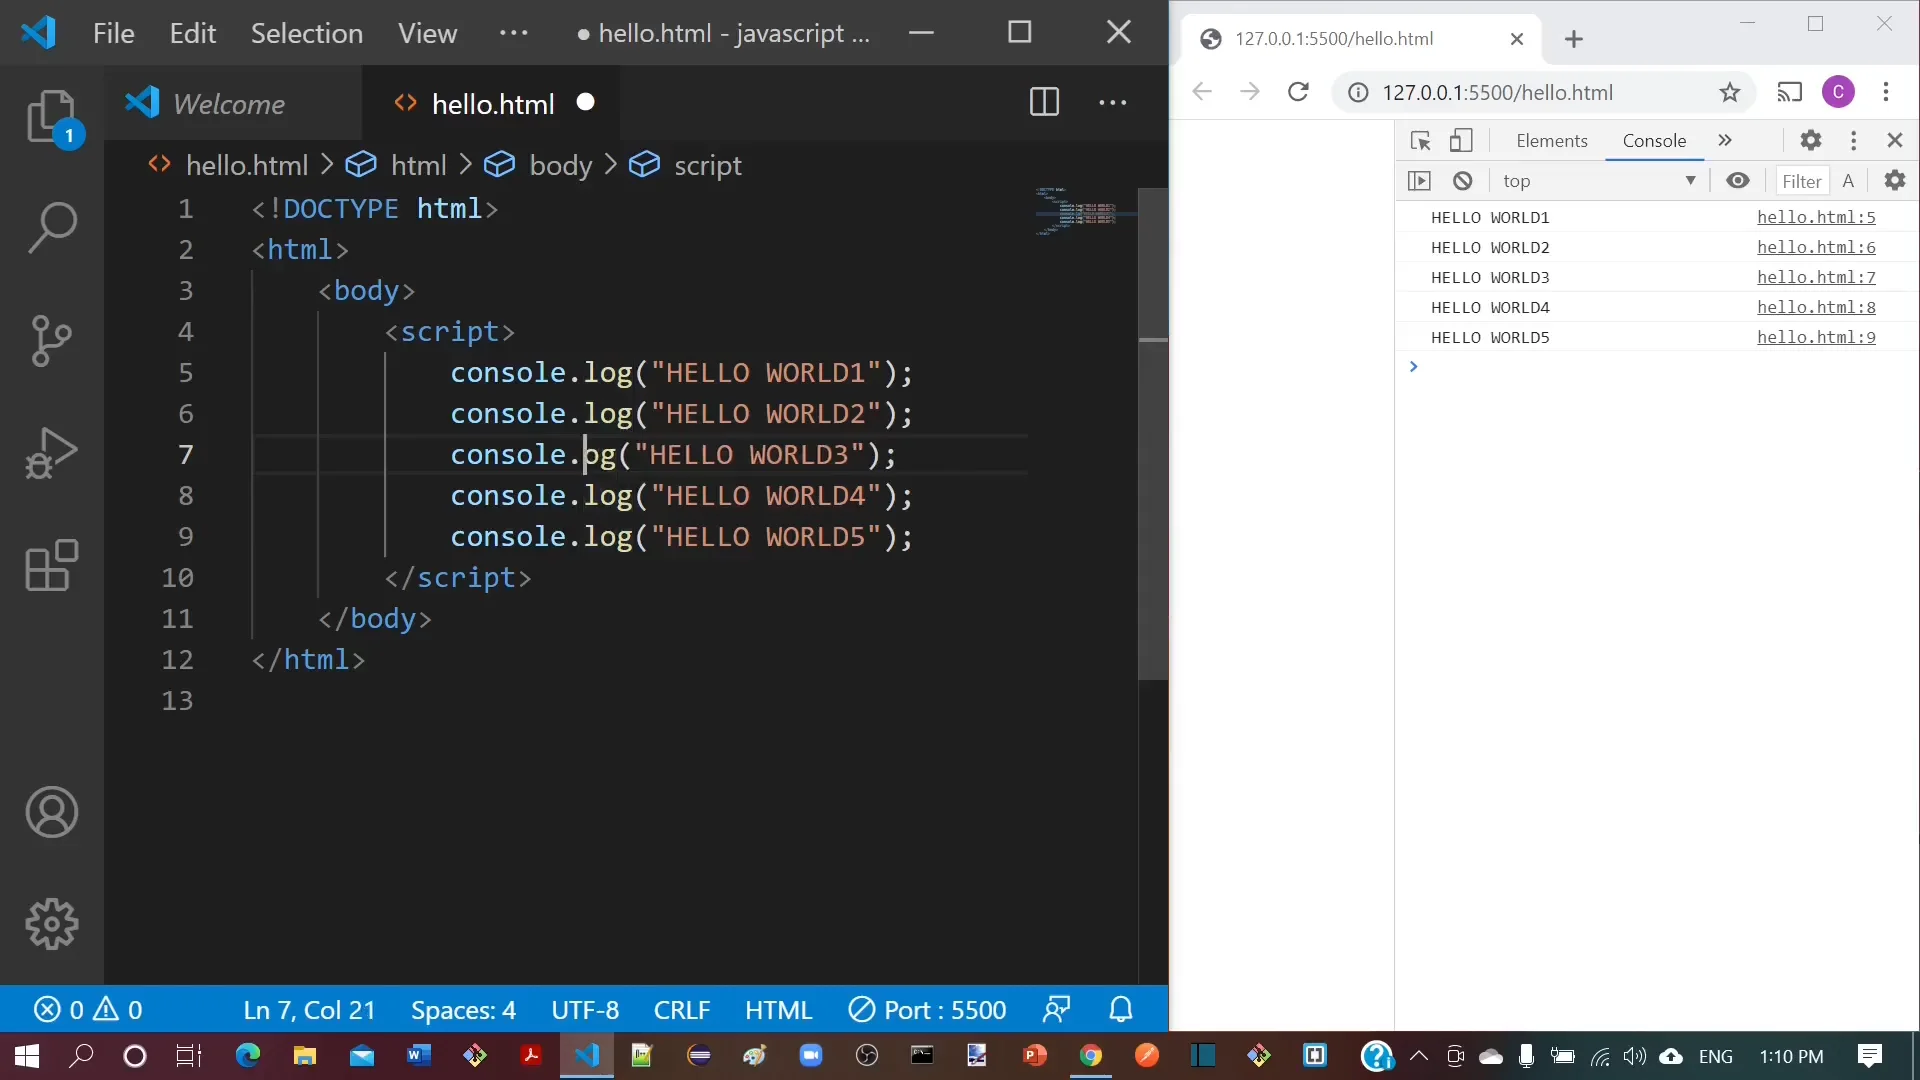
Task: Open the Selection menu
Action: point(306,33)
